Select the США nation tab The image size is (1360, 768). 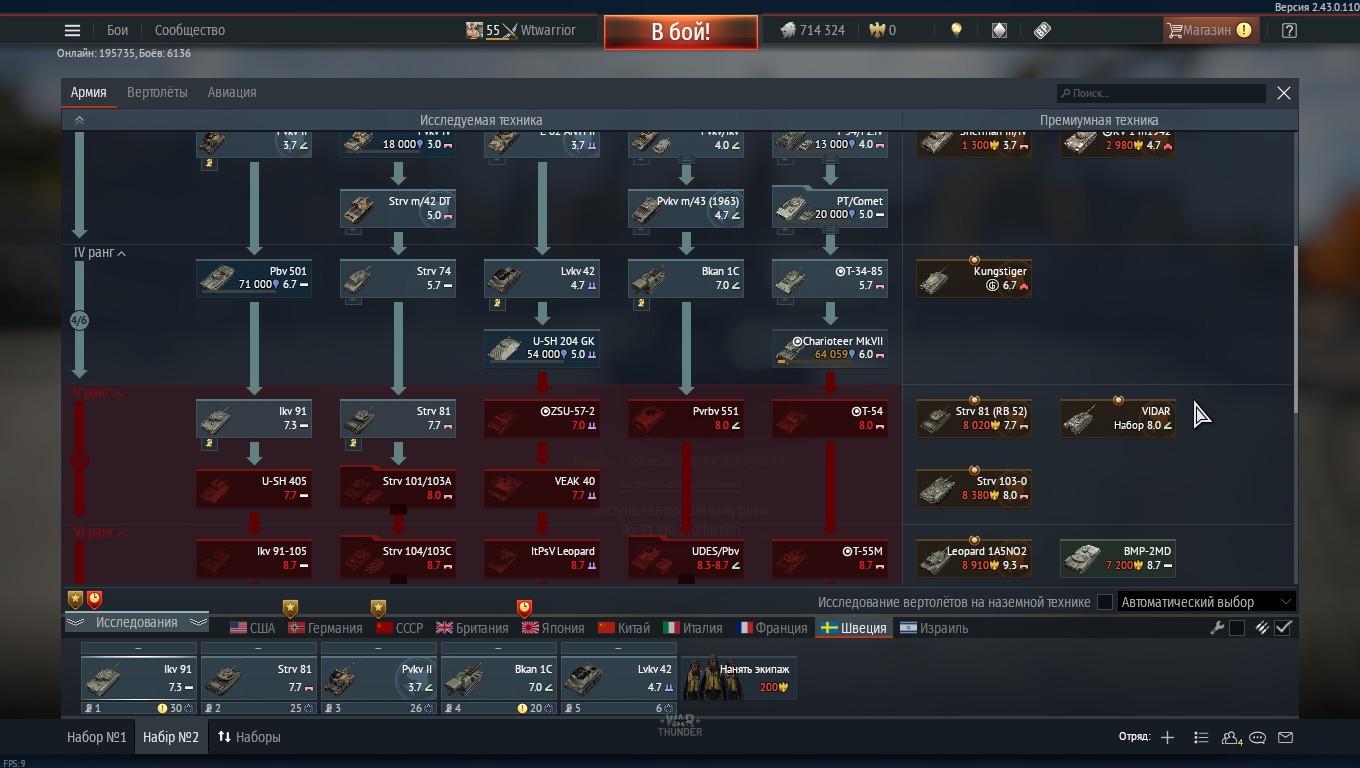tap(252, 628)
